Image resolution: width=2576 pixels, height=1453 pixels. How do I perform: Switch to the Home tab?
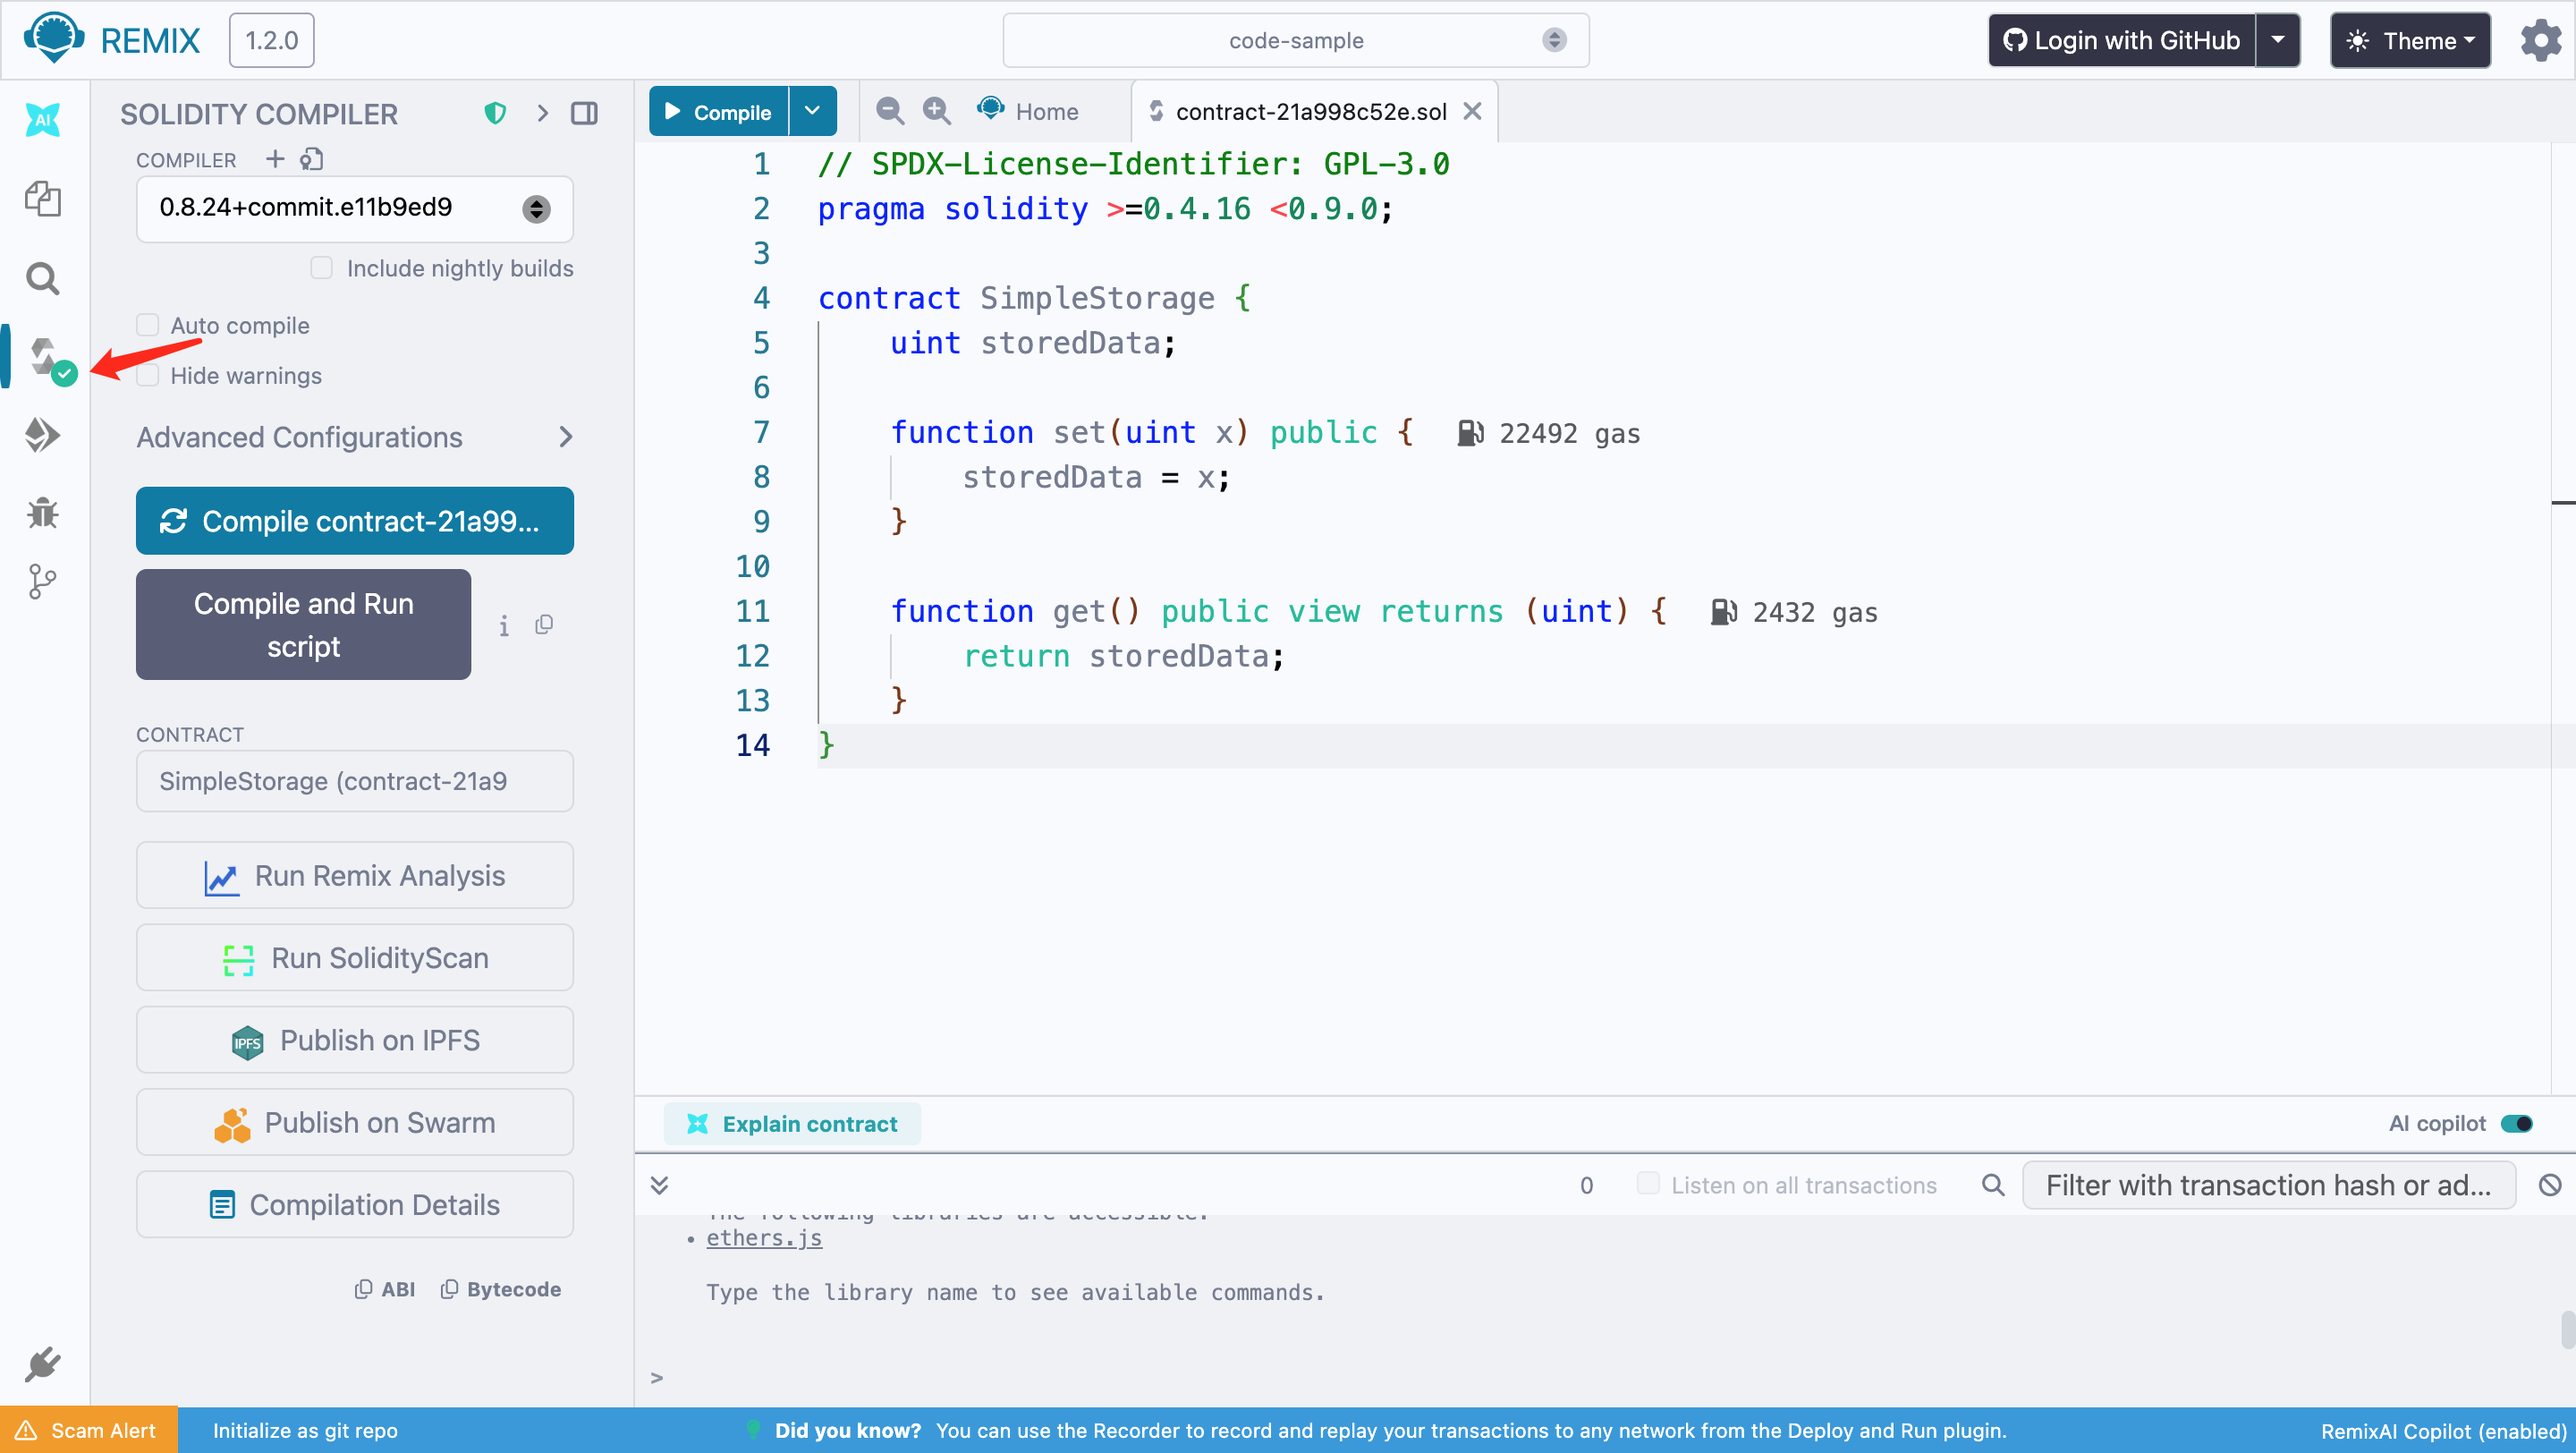(x=1029, y=111)
